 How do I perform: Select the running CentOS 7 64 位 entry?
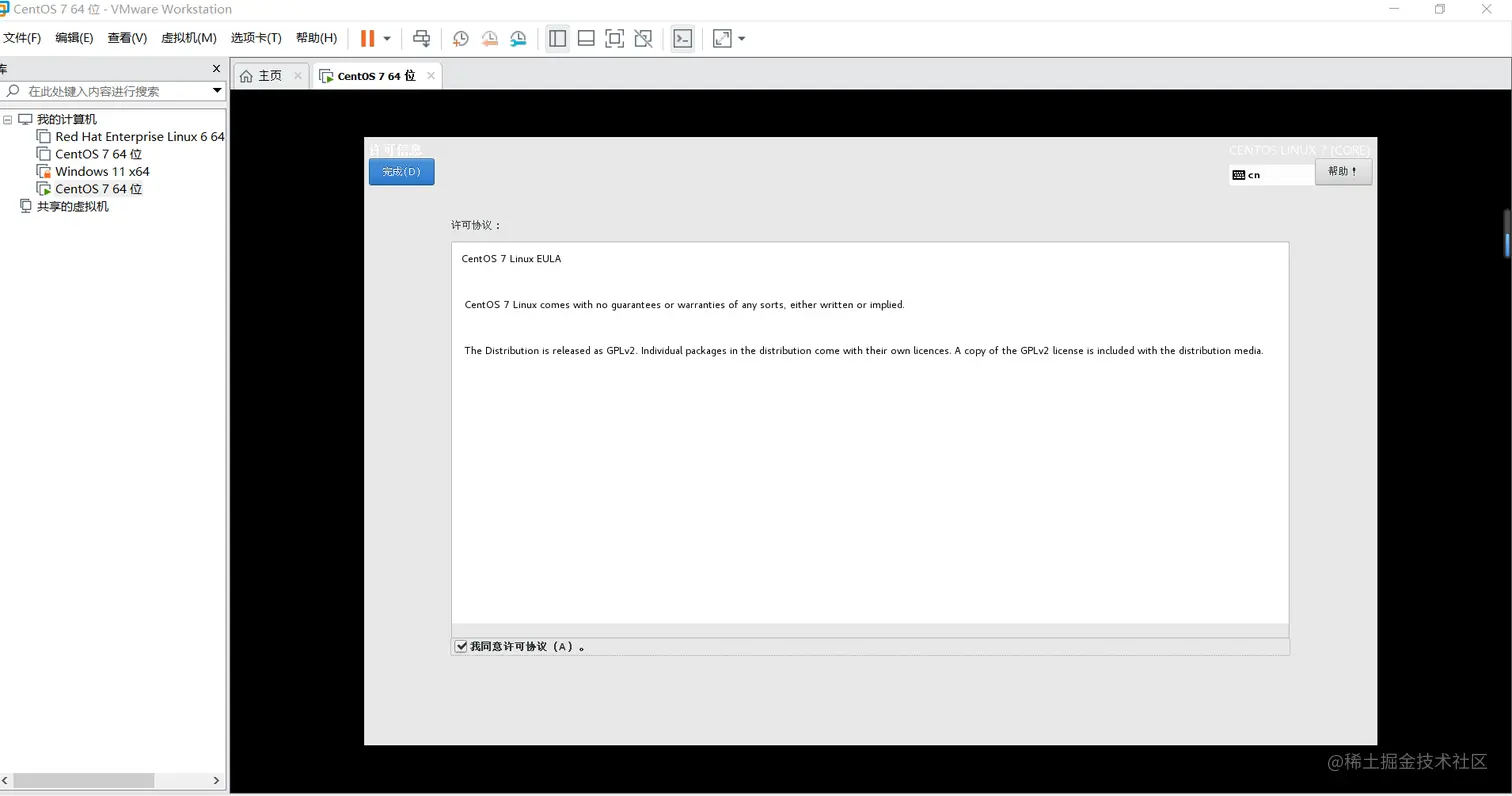point(98,189)
